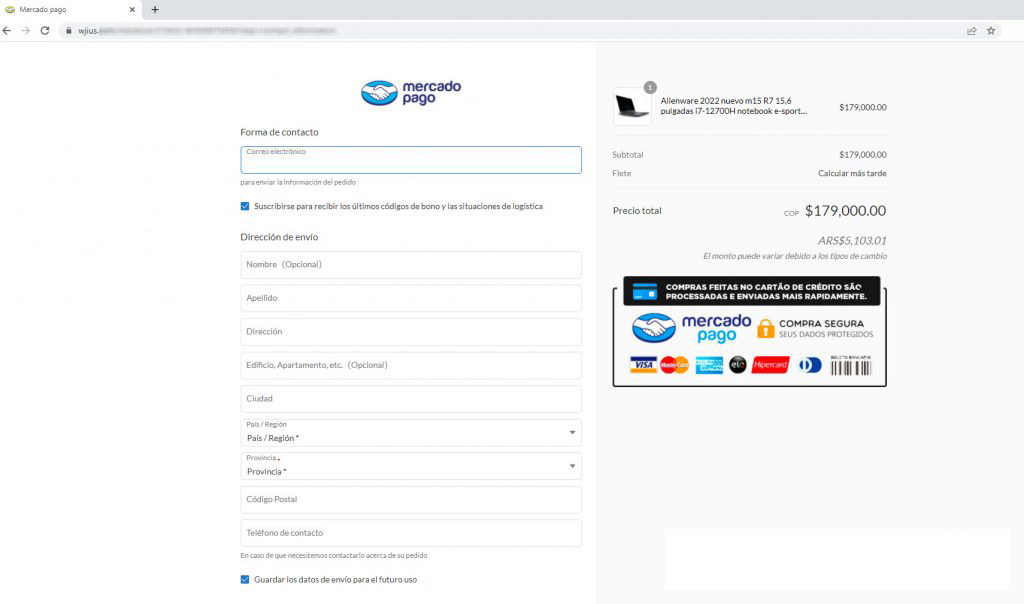Click the Código Postal field
This screenshot has width=1024, height=604.
click(411, 500)
